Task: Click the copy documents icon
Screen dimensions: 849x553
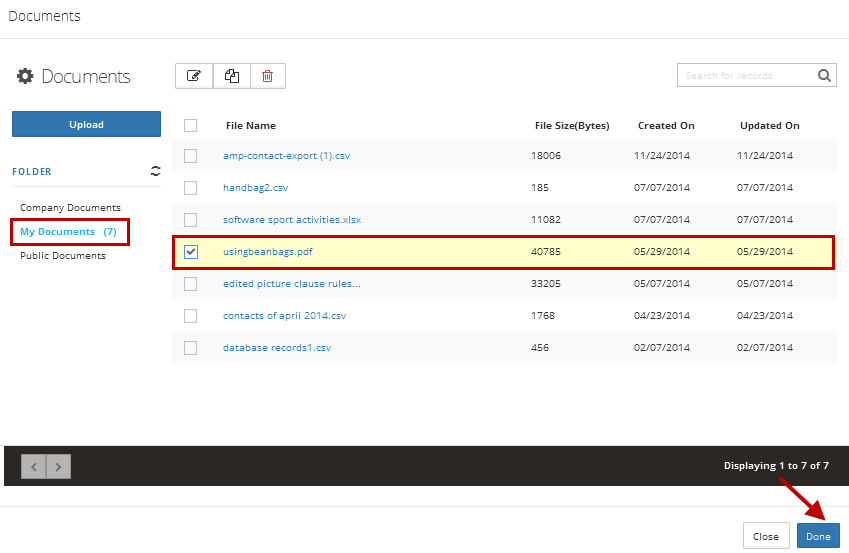Action: (x=231, y=76)
